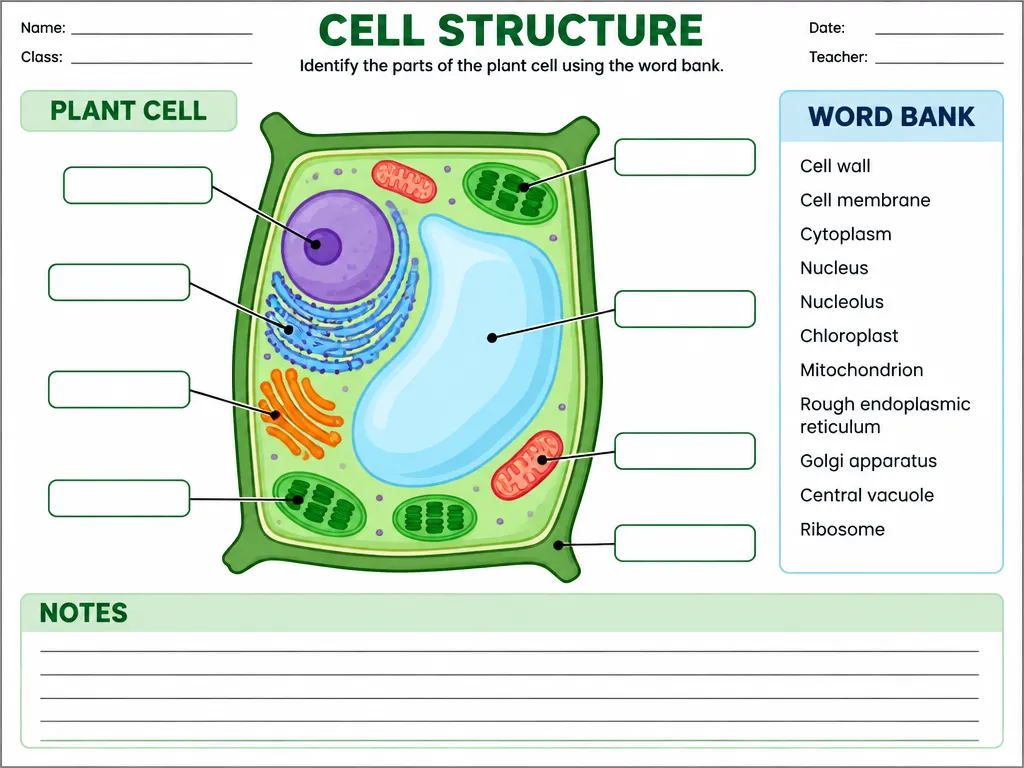Select "Rough endoplasmic reticulum" in the word bank
This screenshot has height=768, width=1024.
click(x=885, y=415)
